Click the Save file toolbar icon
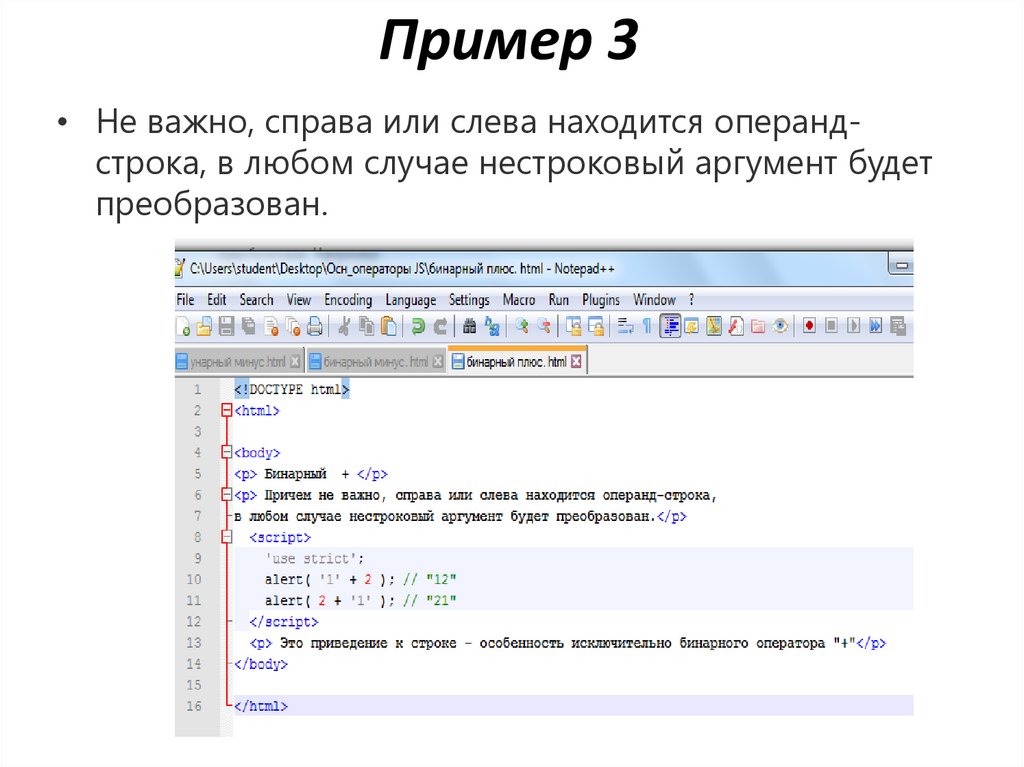1024x767 pixels. 226,326
